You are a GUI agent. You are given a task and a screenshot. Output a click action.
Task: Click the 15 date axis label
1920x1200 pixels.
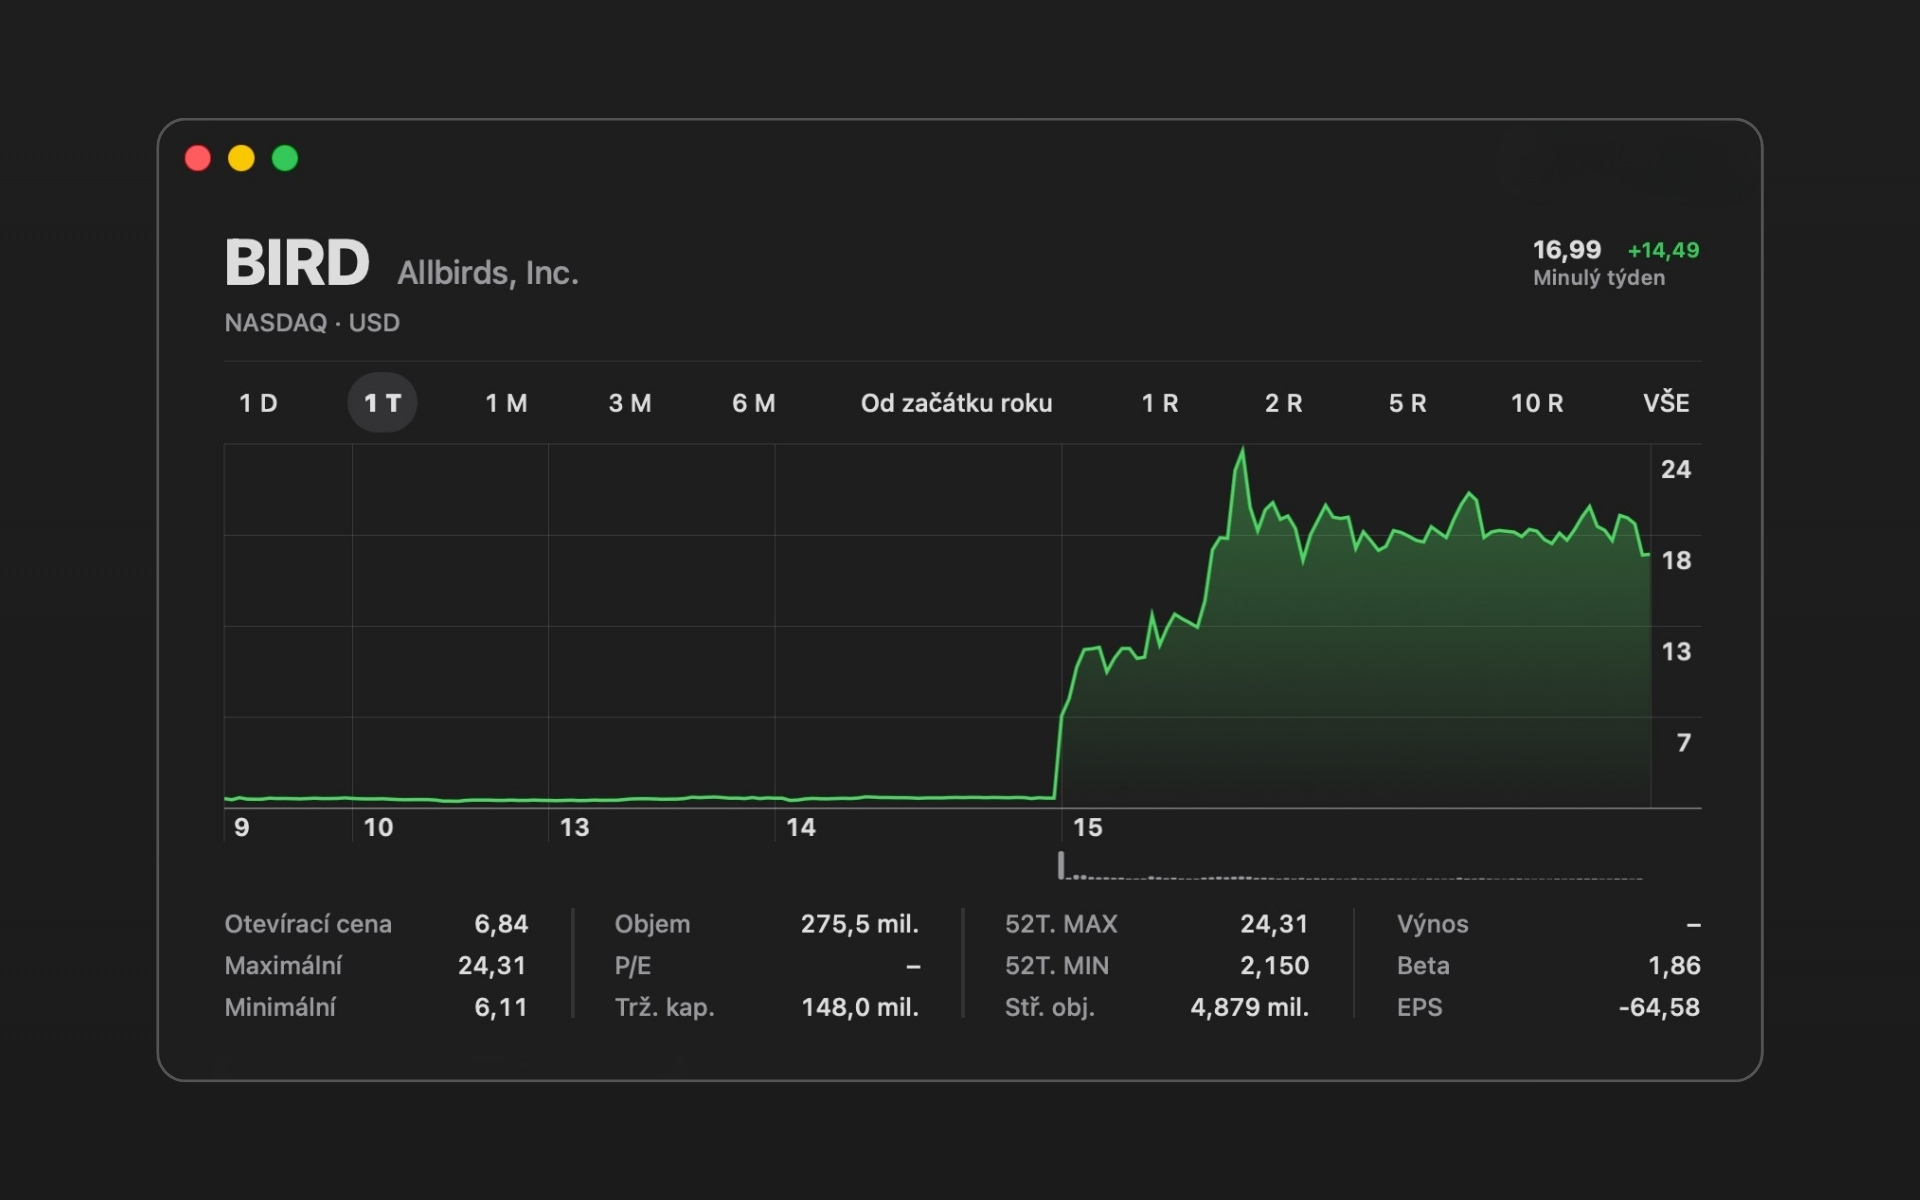pyautogui.click(x=1087, y=827)
